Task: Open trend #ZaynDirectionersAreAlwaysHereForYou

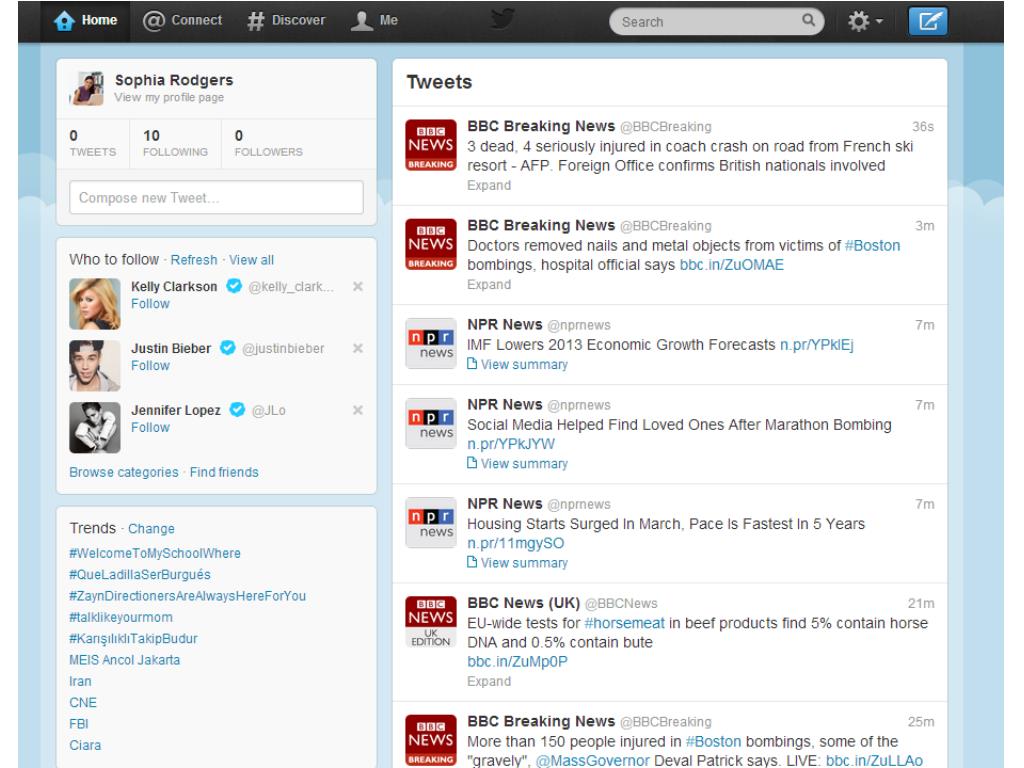Action: 187,596
